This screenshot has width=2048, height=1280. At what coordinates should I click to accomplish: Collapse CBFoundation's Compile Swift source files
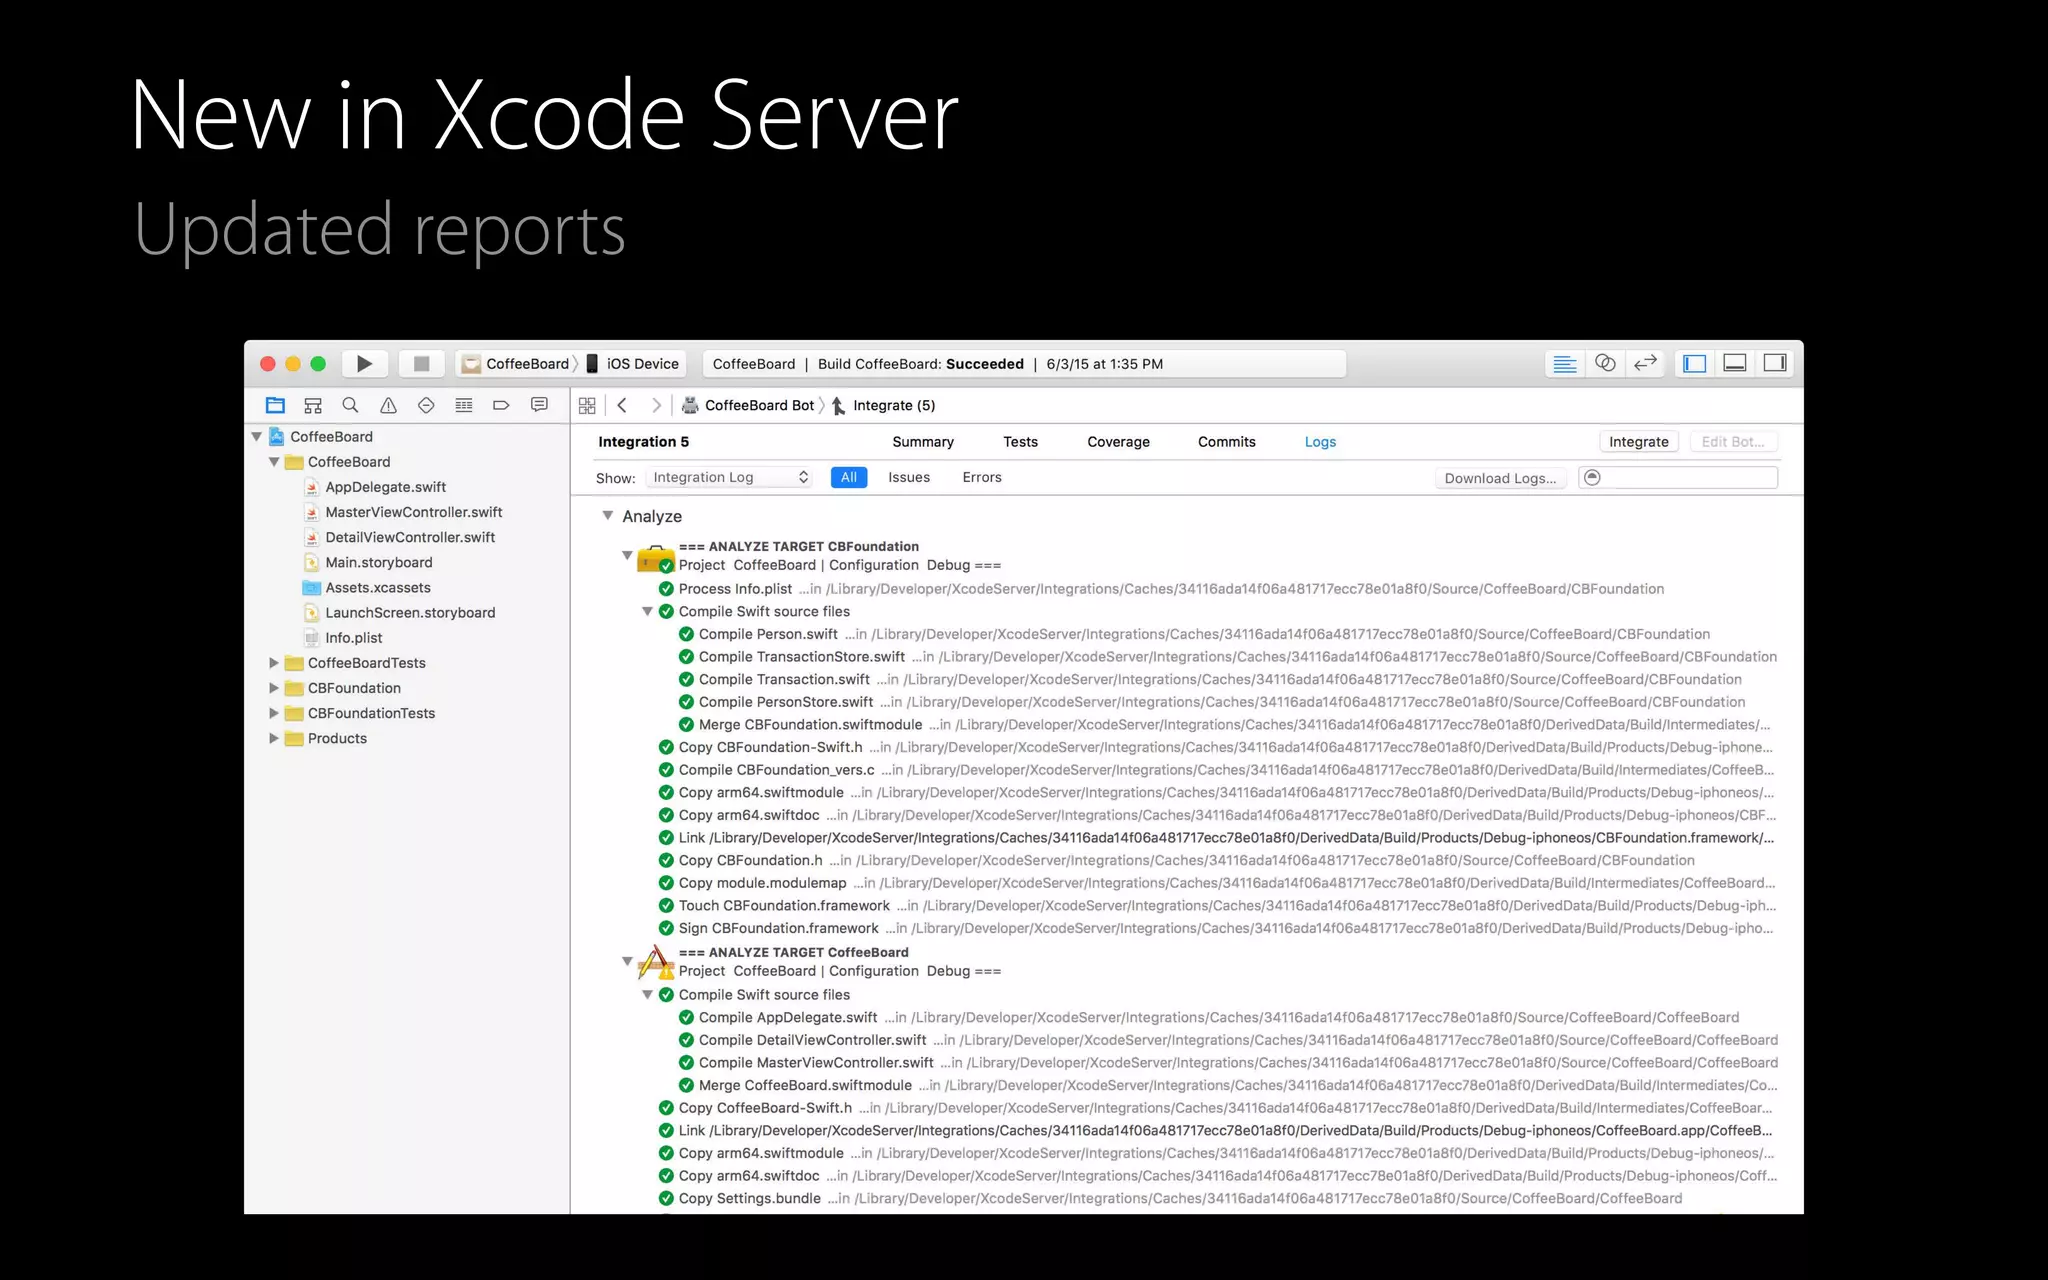647,611
